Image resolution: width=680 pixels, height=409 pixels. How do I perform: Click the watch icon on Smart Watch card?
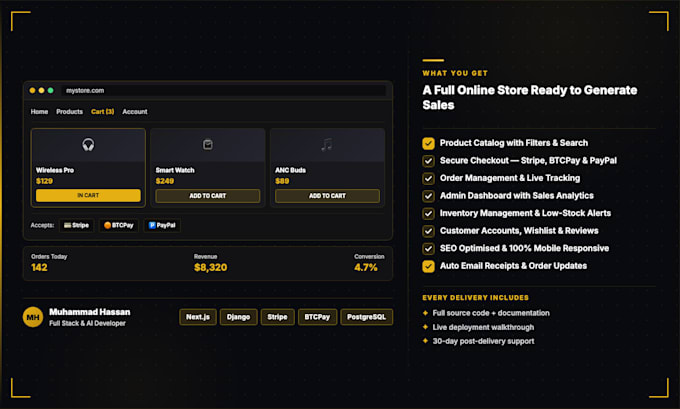(208, 144)
